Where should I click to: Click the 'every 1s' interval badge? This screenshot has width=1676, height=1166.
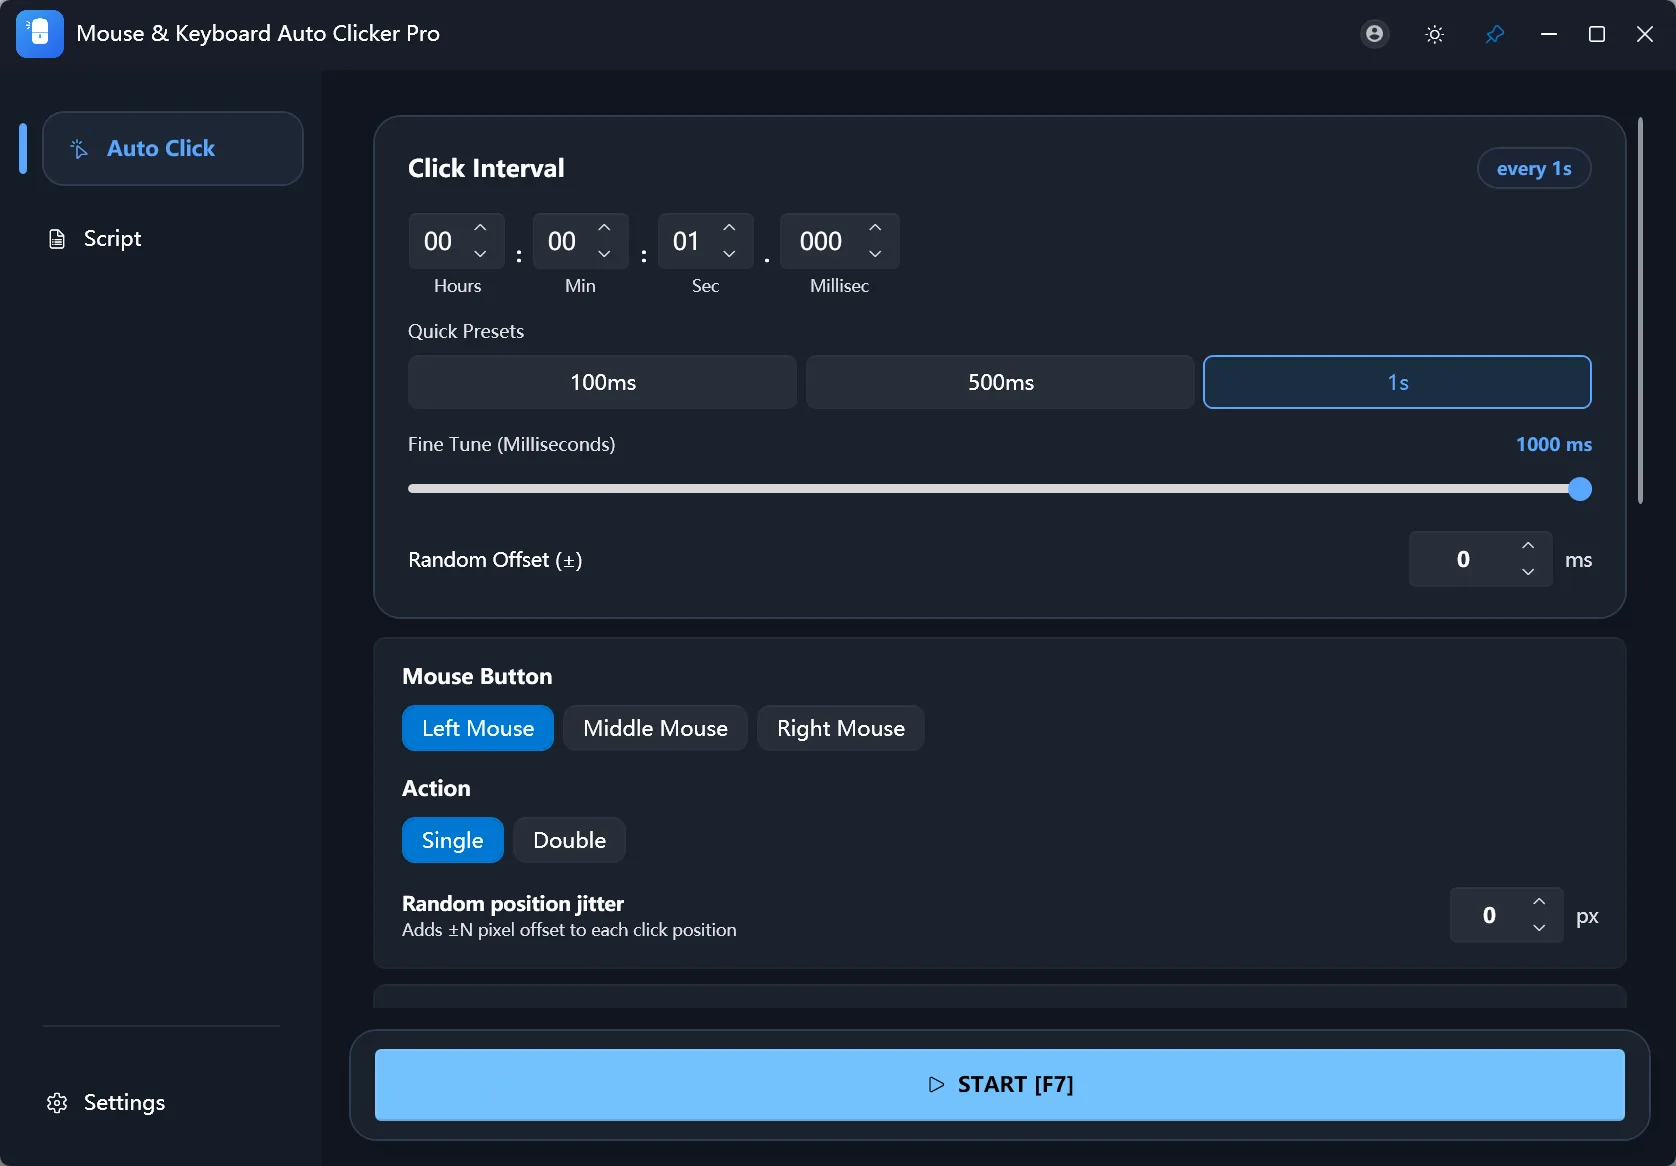coord(1534,168)
